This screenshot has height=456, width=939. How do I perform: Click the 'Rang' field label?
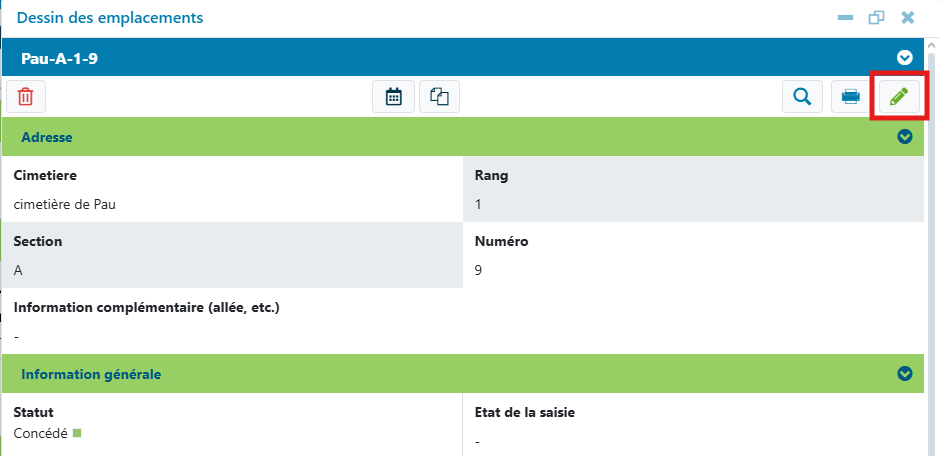[x=491, y=176]
